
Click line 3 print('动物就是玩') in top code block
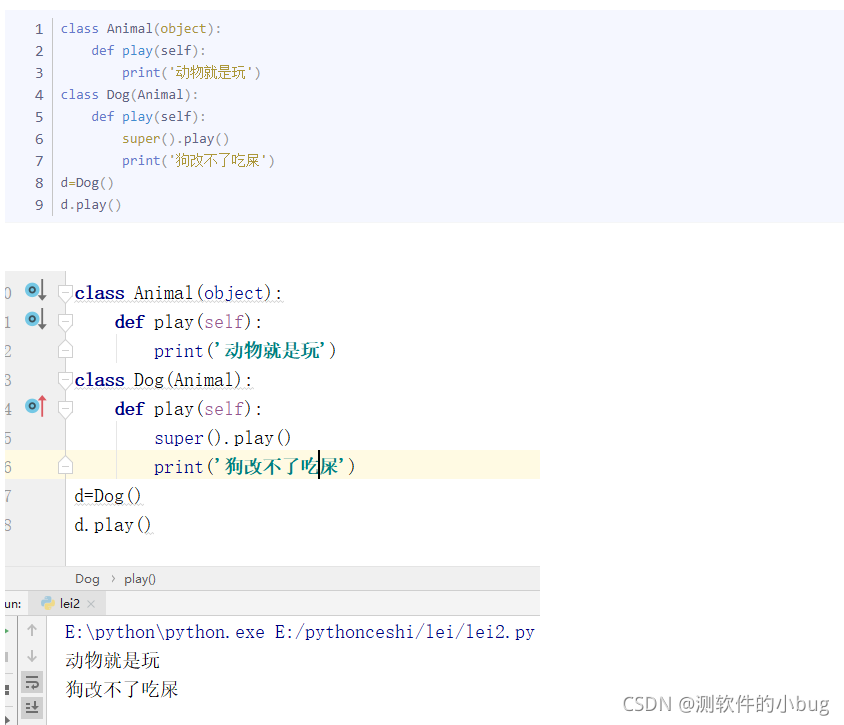pos(191,73)
